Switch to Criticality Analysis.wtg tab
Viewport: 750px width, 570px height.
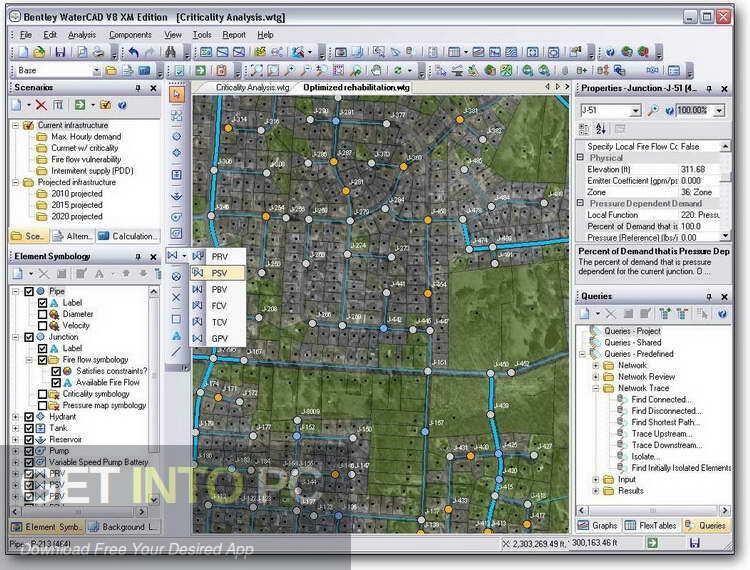click(x=252, y=88)
